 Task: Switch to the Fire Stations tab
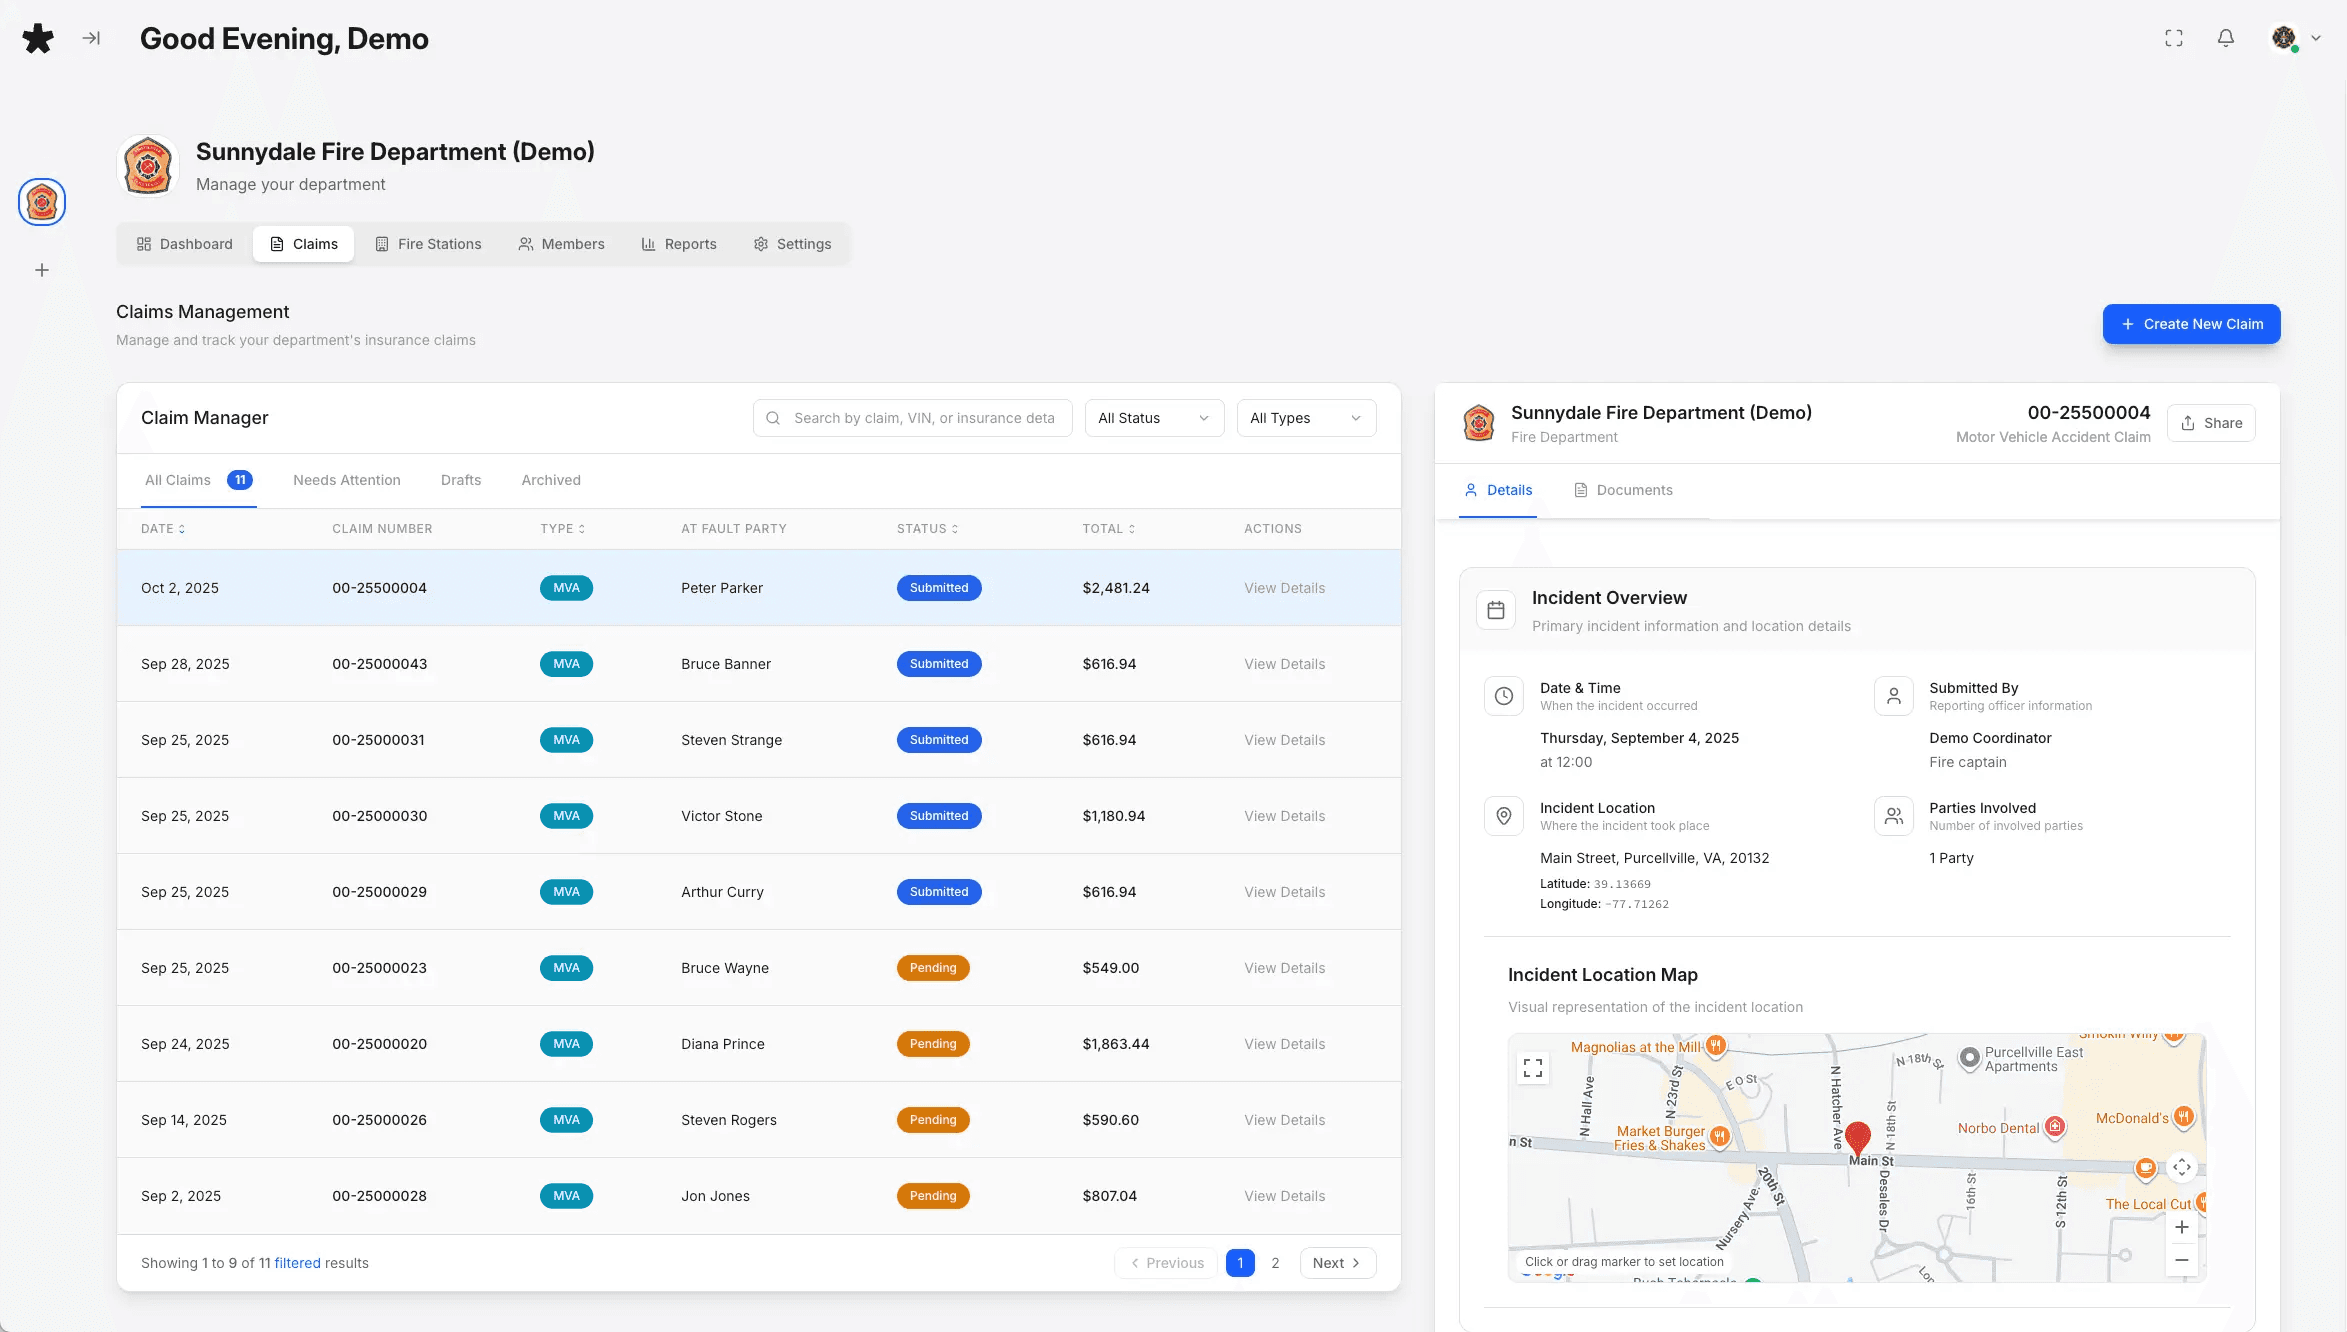coord(428,244)
